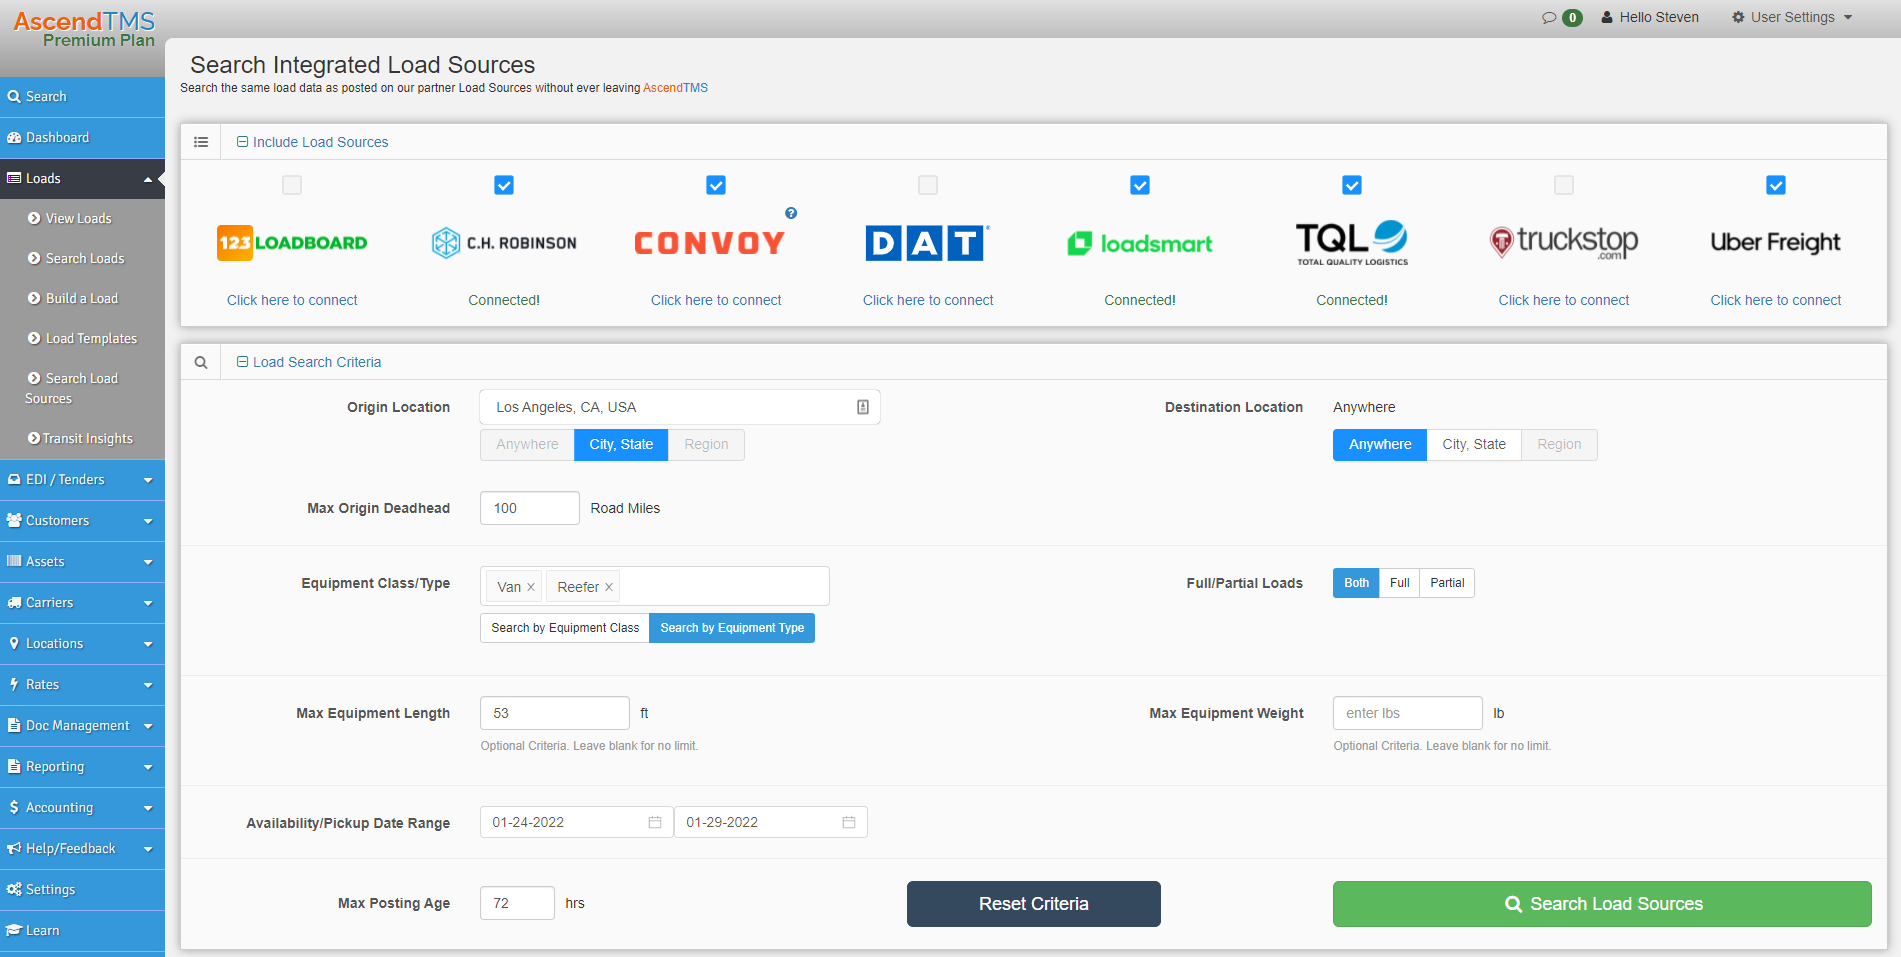The width and height of the screenshot is (1901, 957).
Task: Click the list icon in Load Sources header
Action: click(201, 142)
